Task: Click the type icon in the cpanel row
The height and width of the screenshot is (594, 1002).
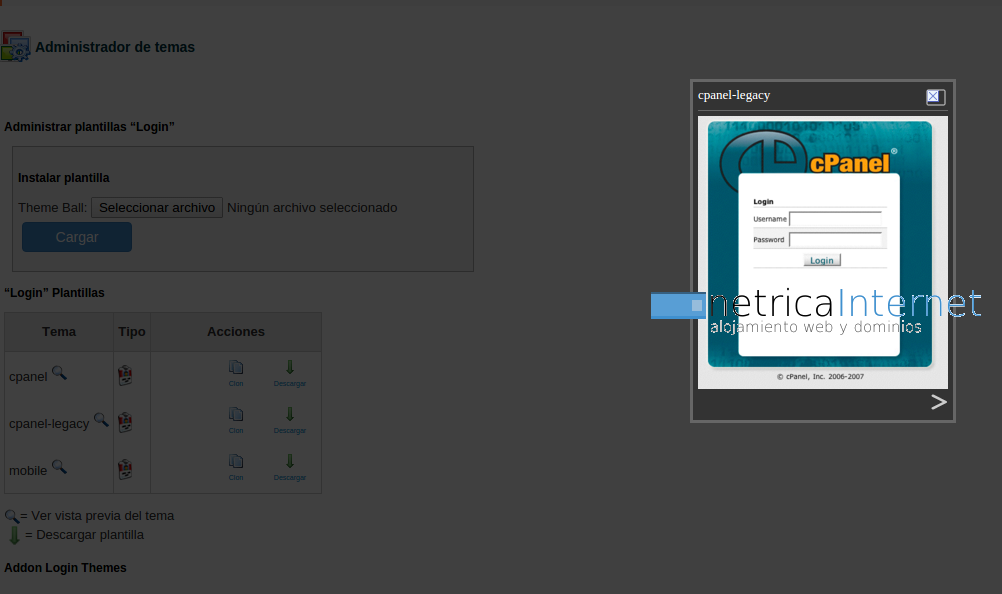Action: [x=126, y=375]
